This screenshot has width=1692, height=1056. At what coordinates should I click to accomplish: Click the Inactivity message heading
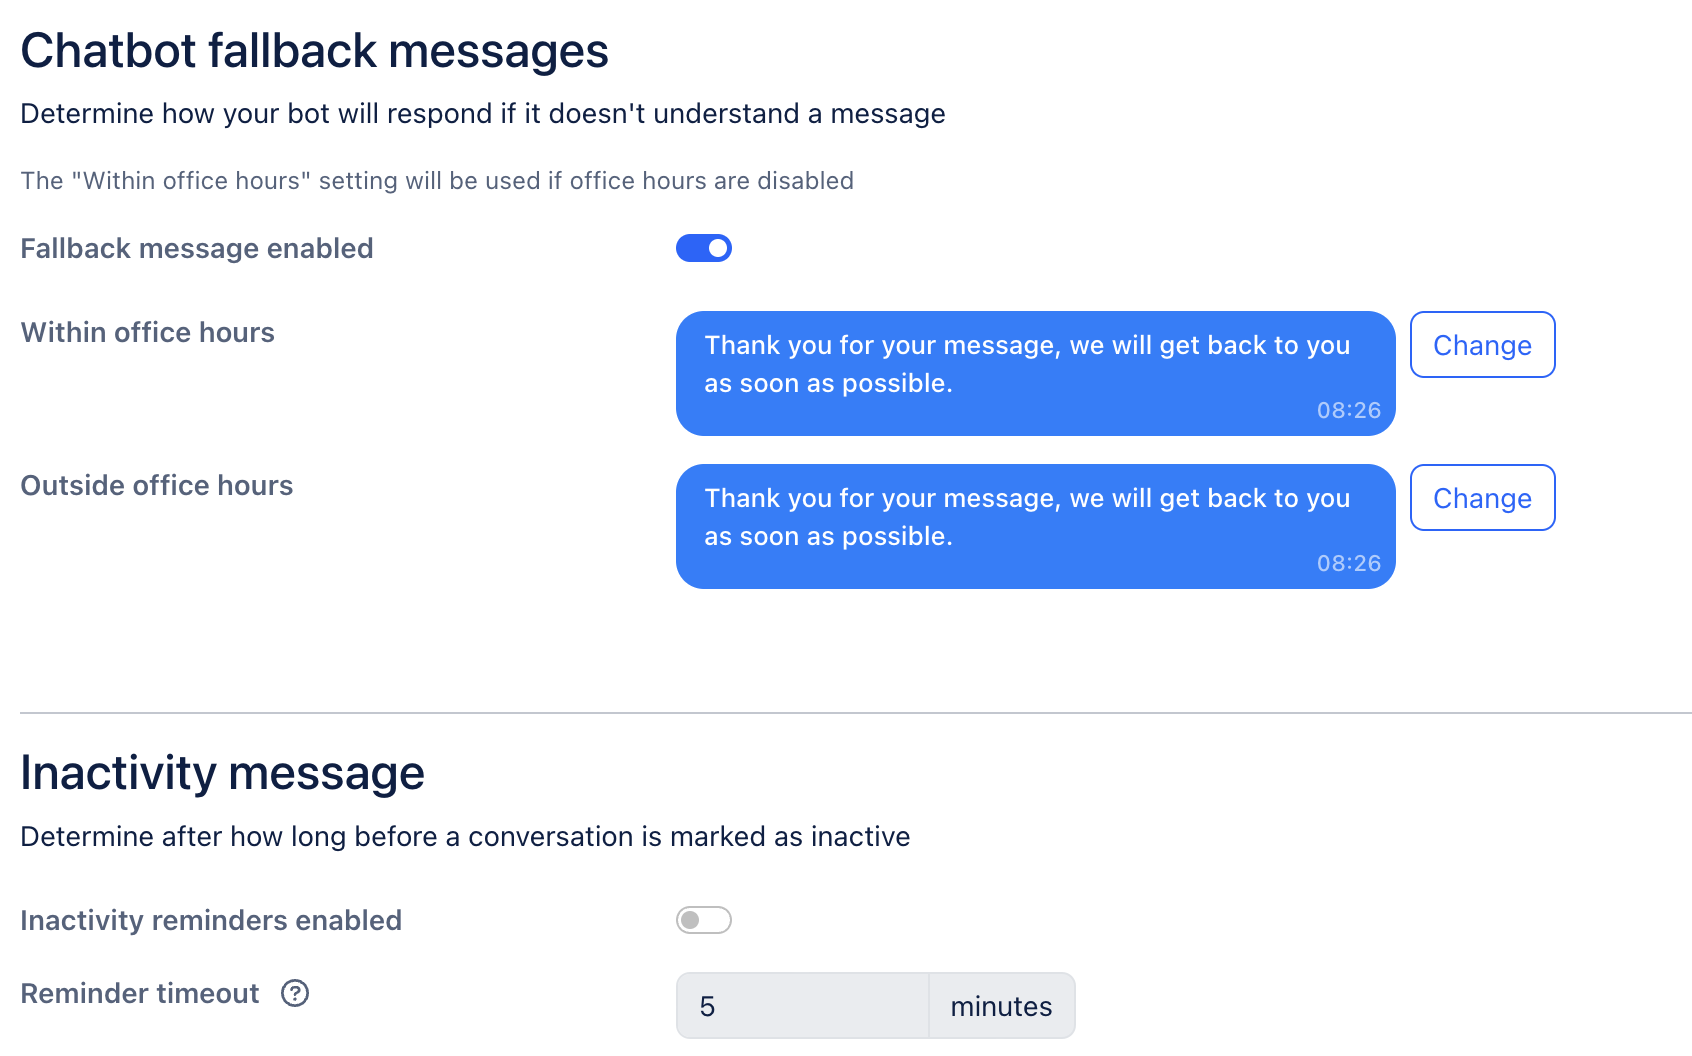[222, 773]
